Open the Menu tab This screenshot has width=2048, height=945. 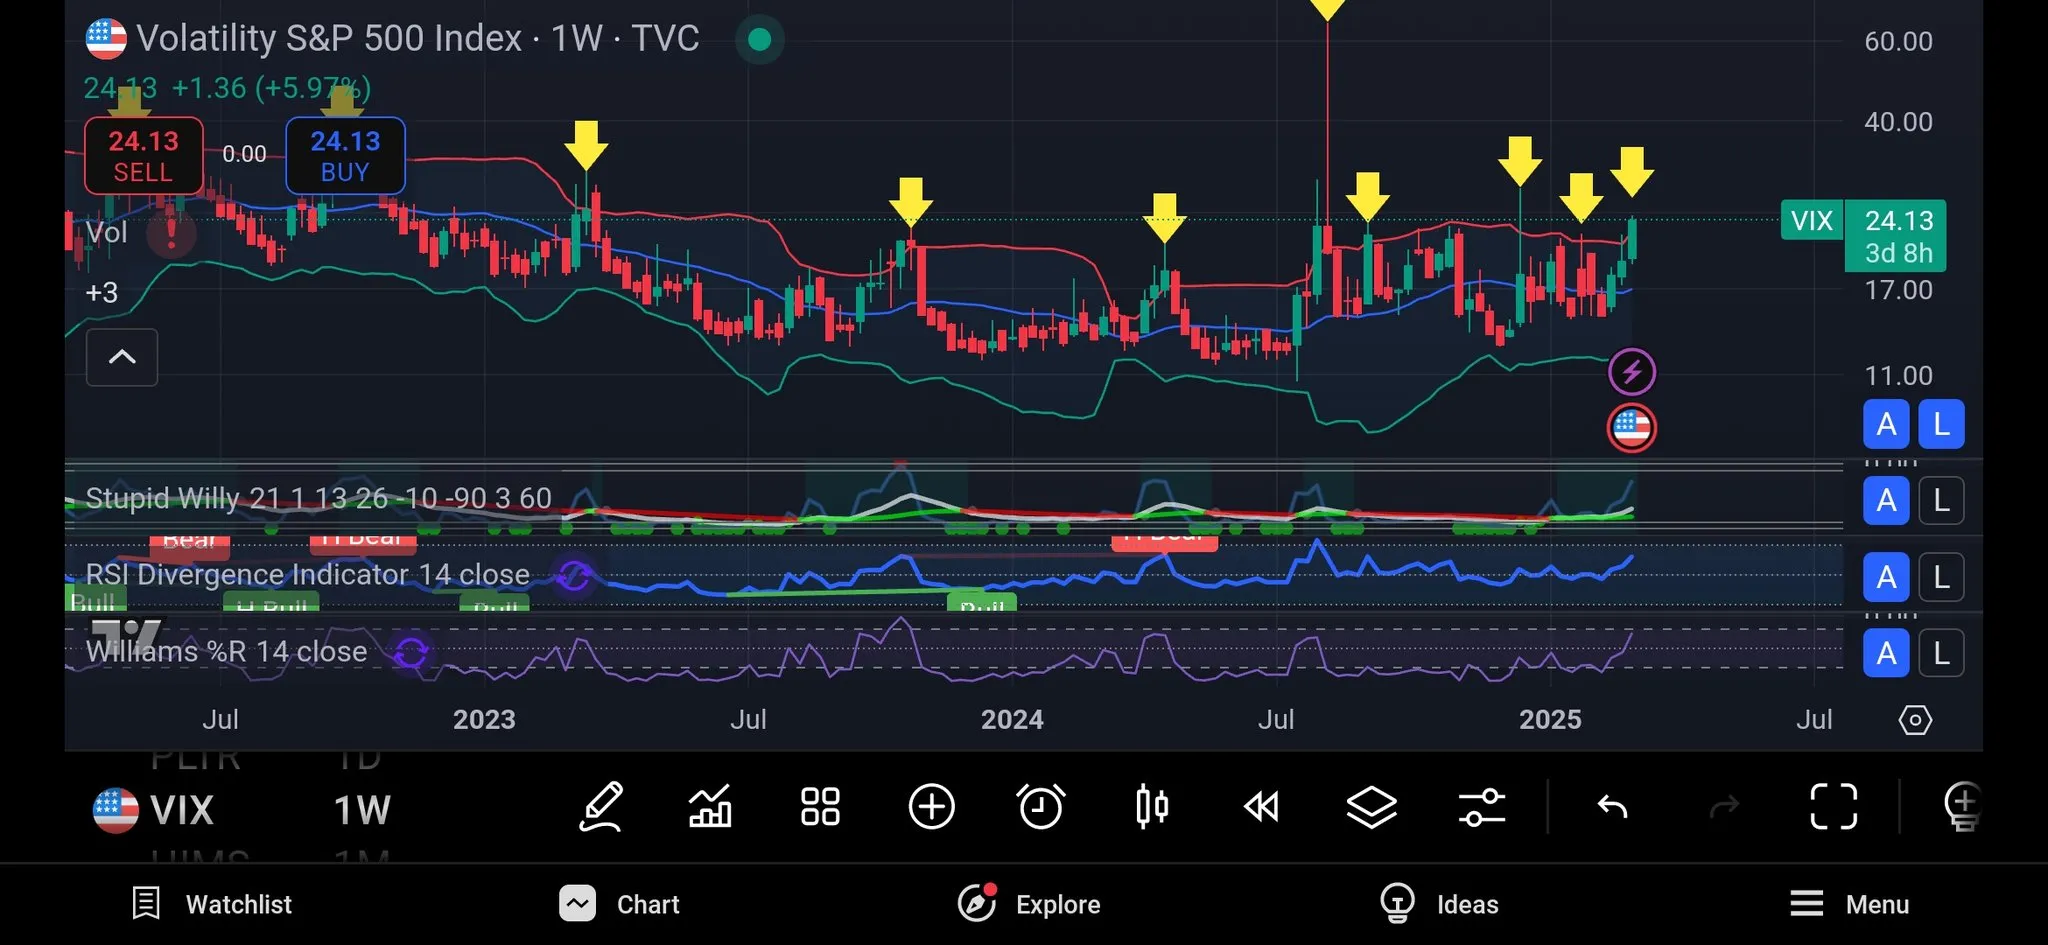(x=1849, y=904)
